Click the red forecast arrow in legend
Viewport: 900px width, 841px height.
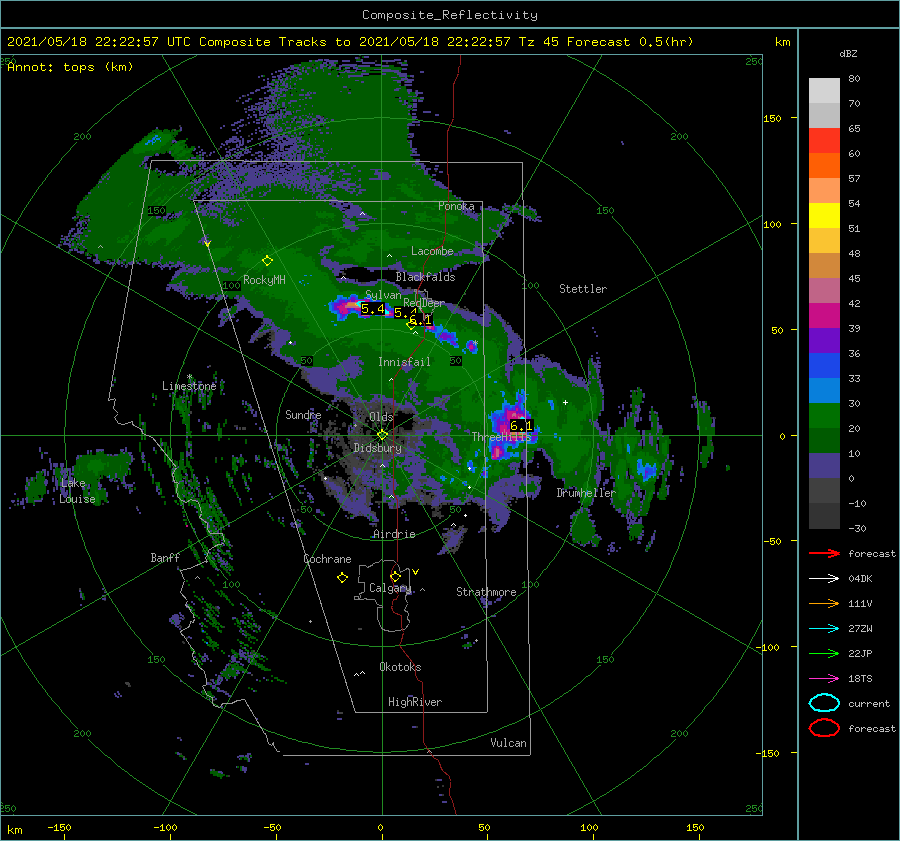click(824, 553)
